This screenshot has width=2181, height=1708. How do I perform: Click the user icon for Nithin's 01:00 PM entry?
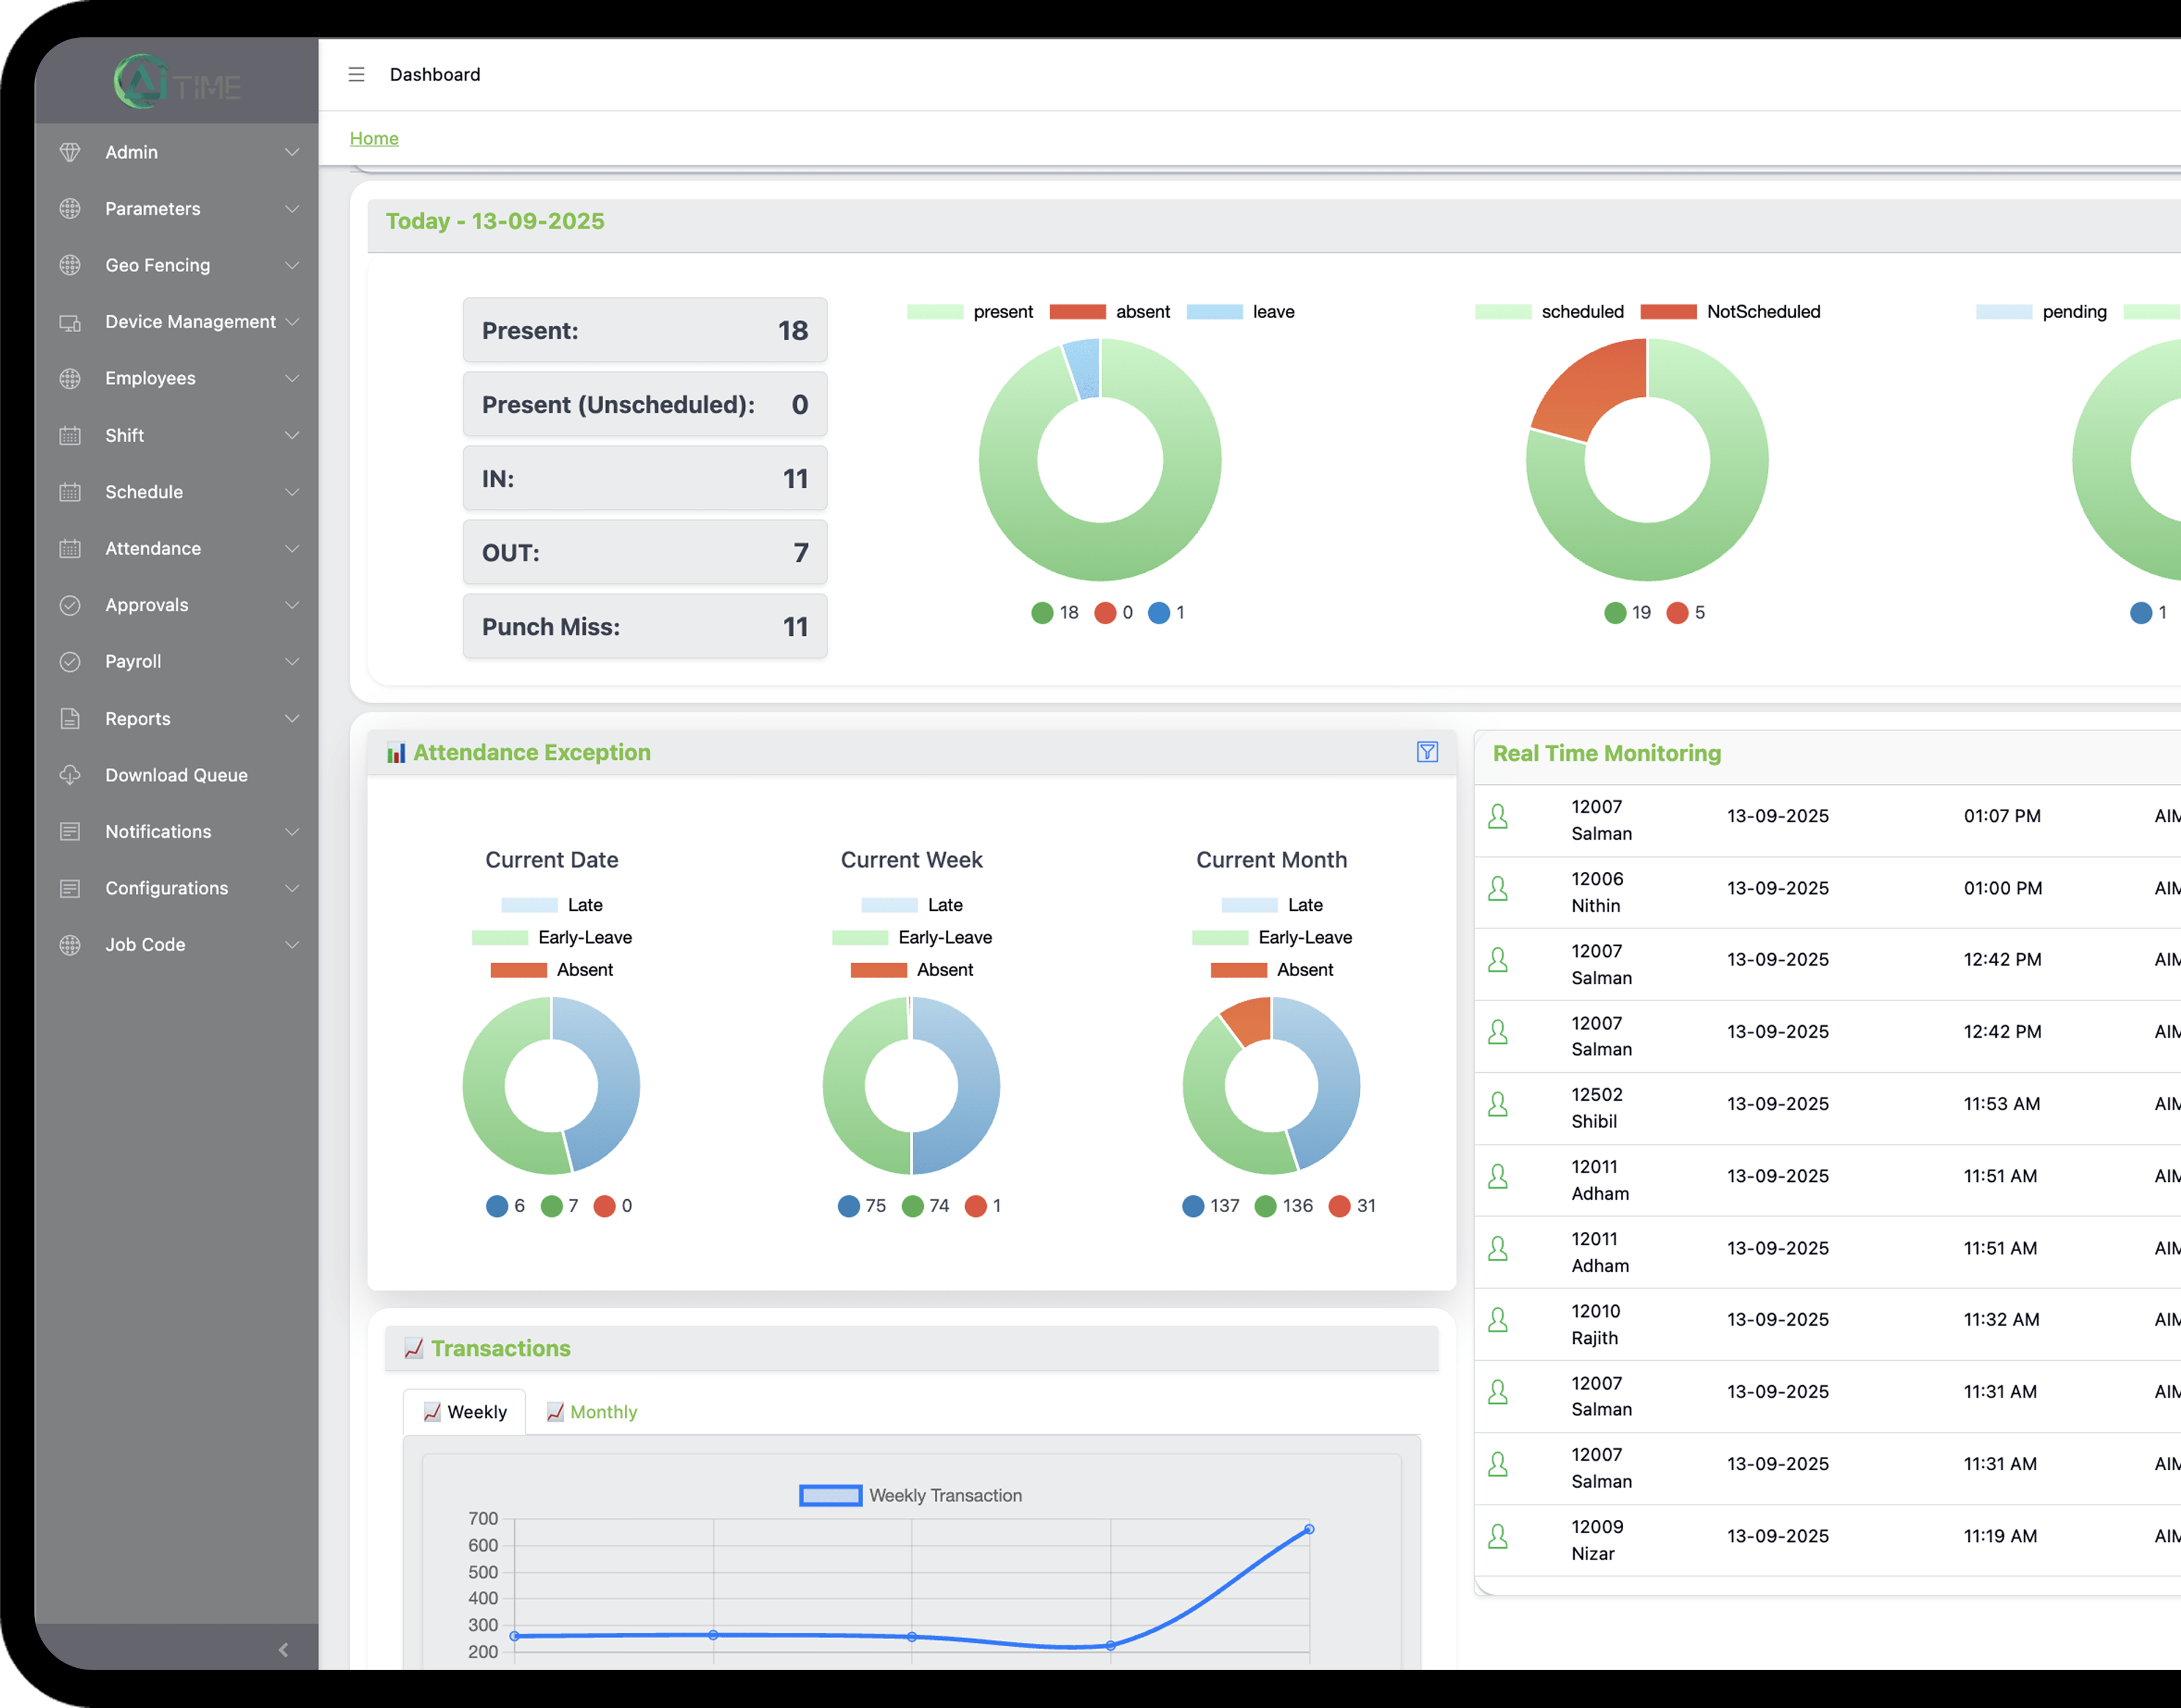coord(1498,889)
